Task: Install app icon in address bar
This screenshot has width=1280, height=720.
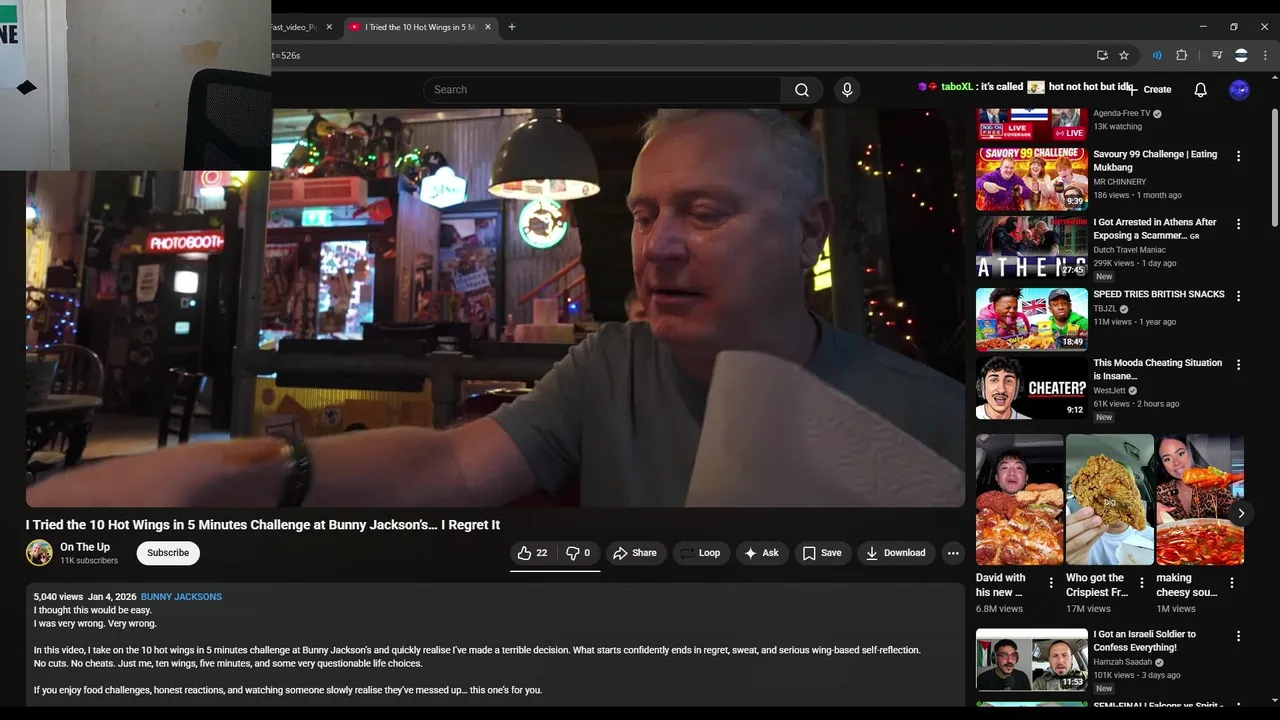Action: 1102,55
